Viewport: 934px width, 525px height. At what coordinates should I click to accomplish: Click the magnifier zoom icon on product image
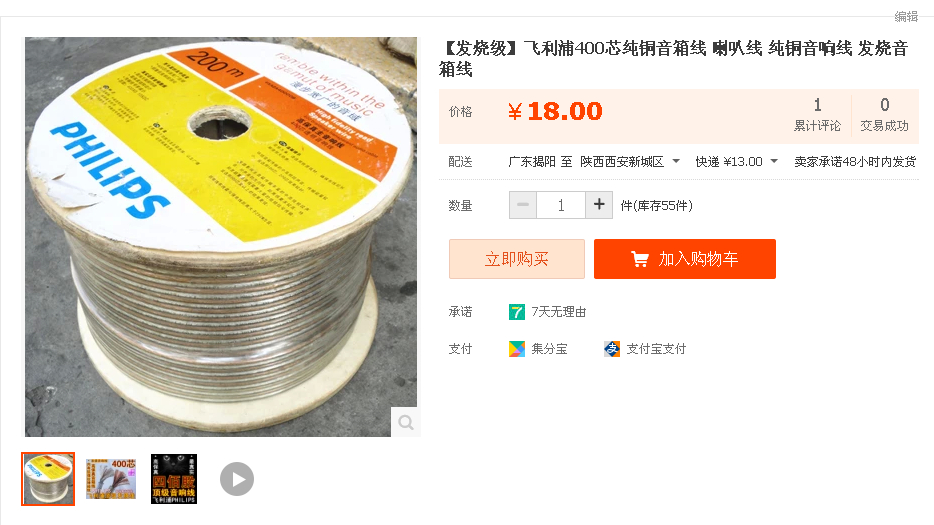(406, 422)
